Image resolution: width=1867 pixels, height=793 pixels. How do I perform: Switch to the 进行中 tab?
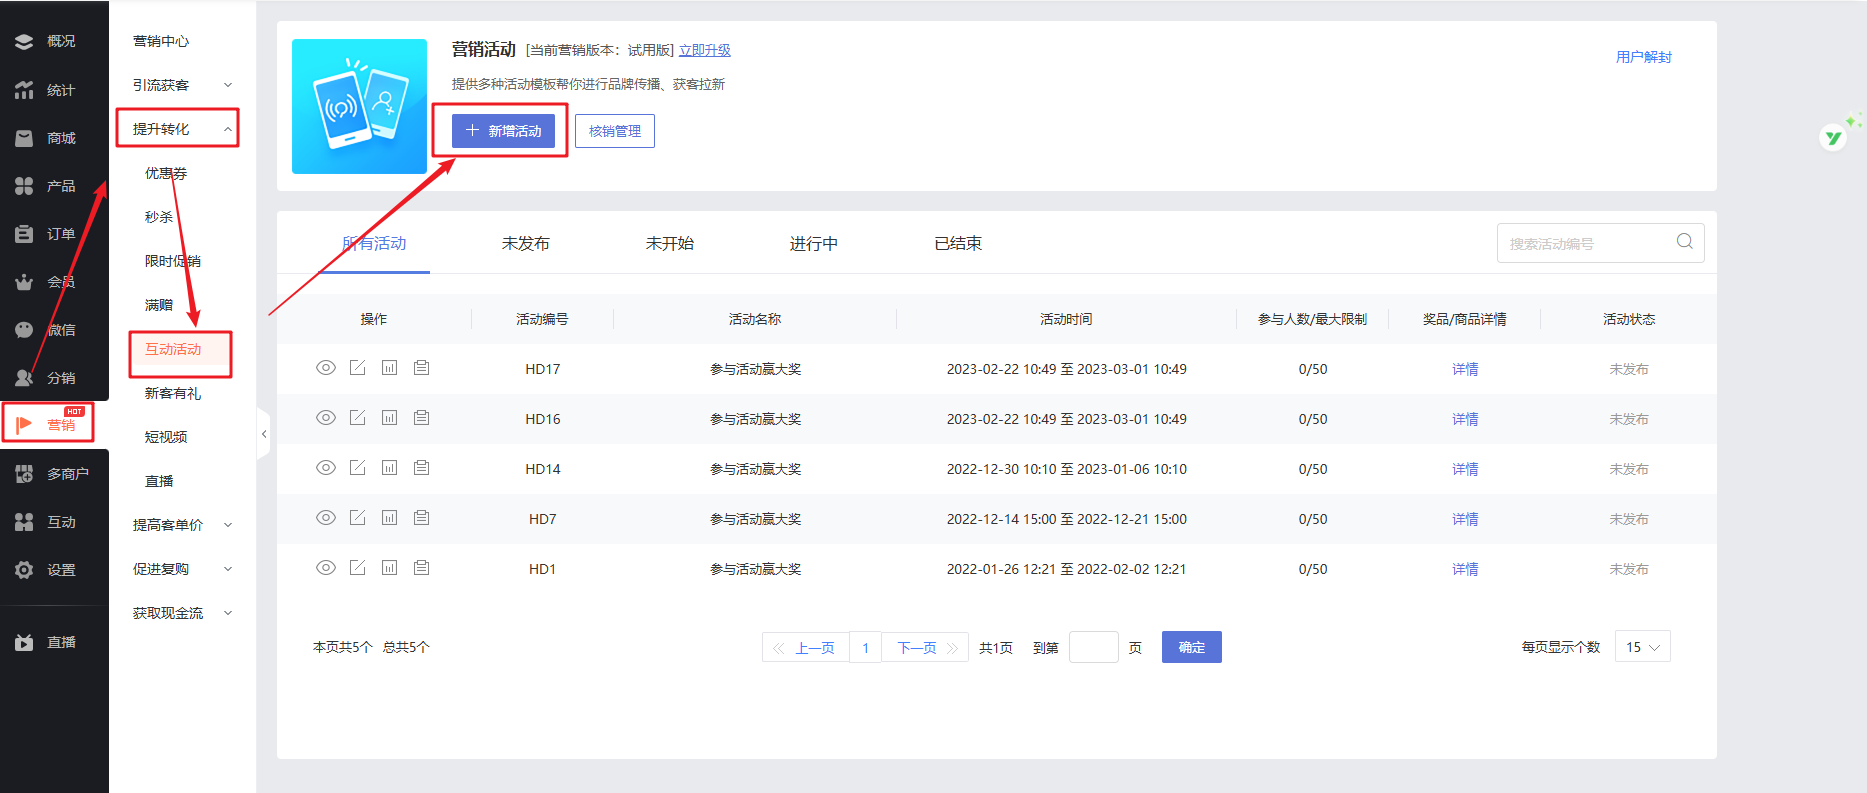[x=813, y=244]
